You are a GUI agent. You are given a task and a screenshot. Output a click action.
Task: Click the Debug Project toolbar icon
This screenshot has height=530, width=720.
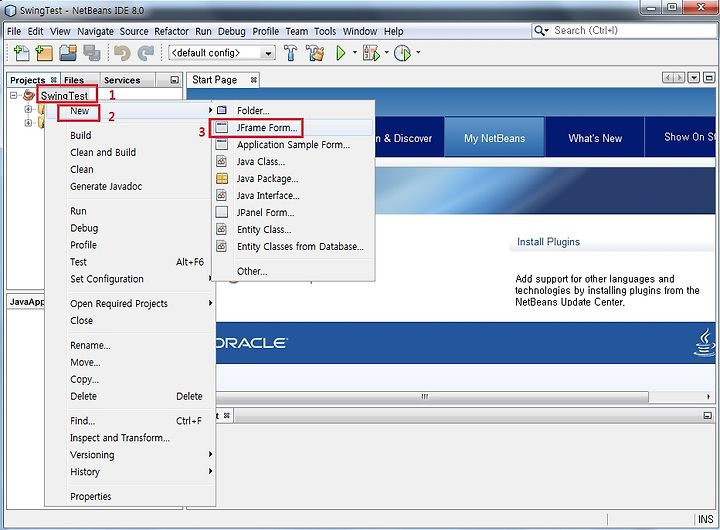pos(371,53)
